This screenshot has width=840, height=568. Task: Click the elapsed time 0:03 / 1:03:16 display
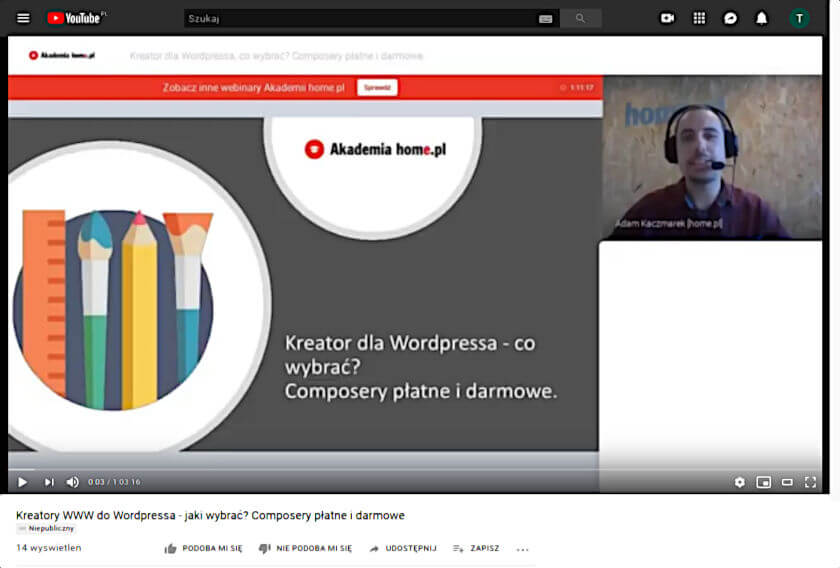[114, 482]
